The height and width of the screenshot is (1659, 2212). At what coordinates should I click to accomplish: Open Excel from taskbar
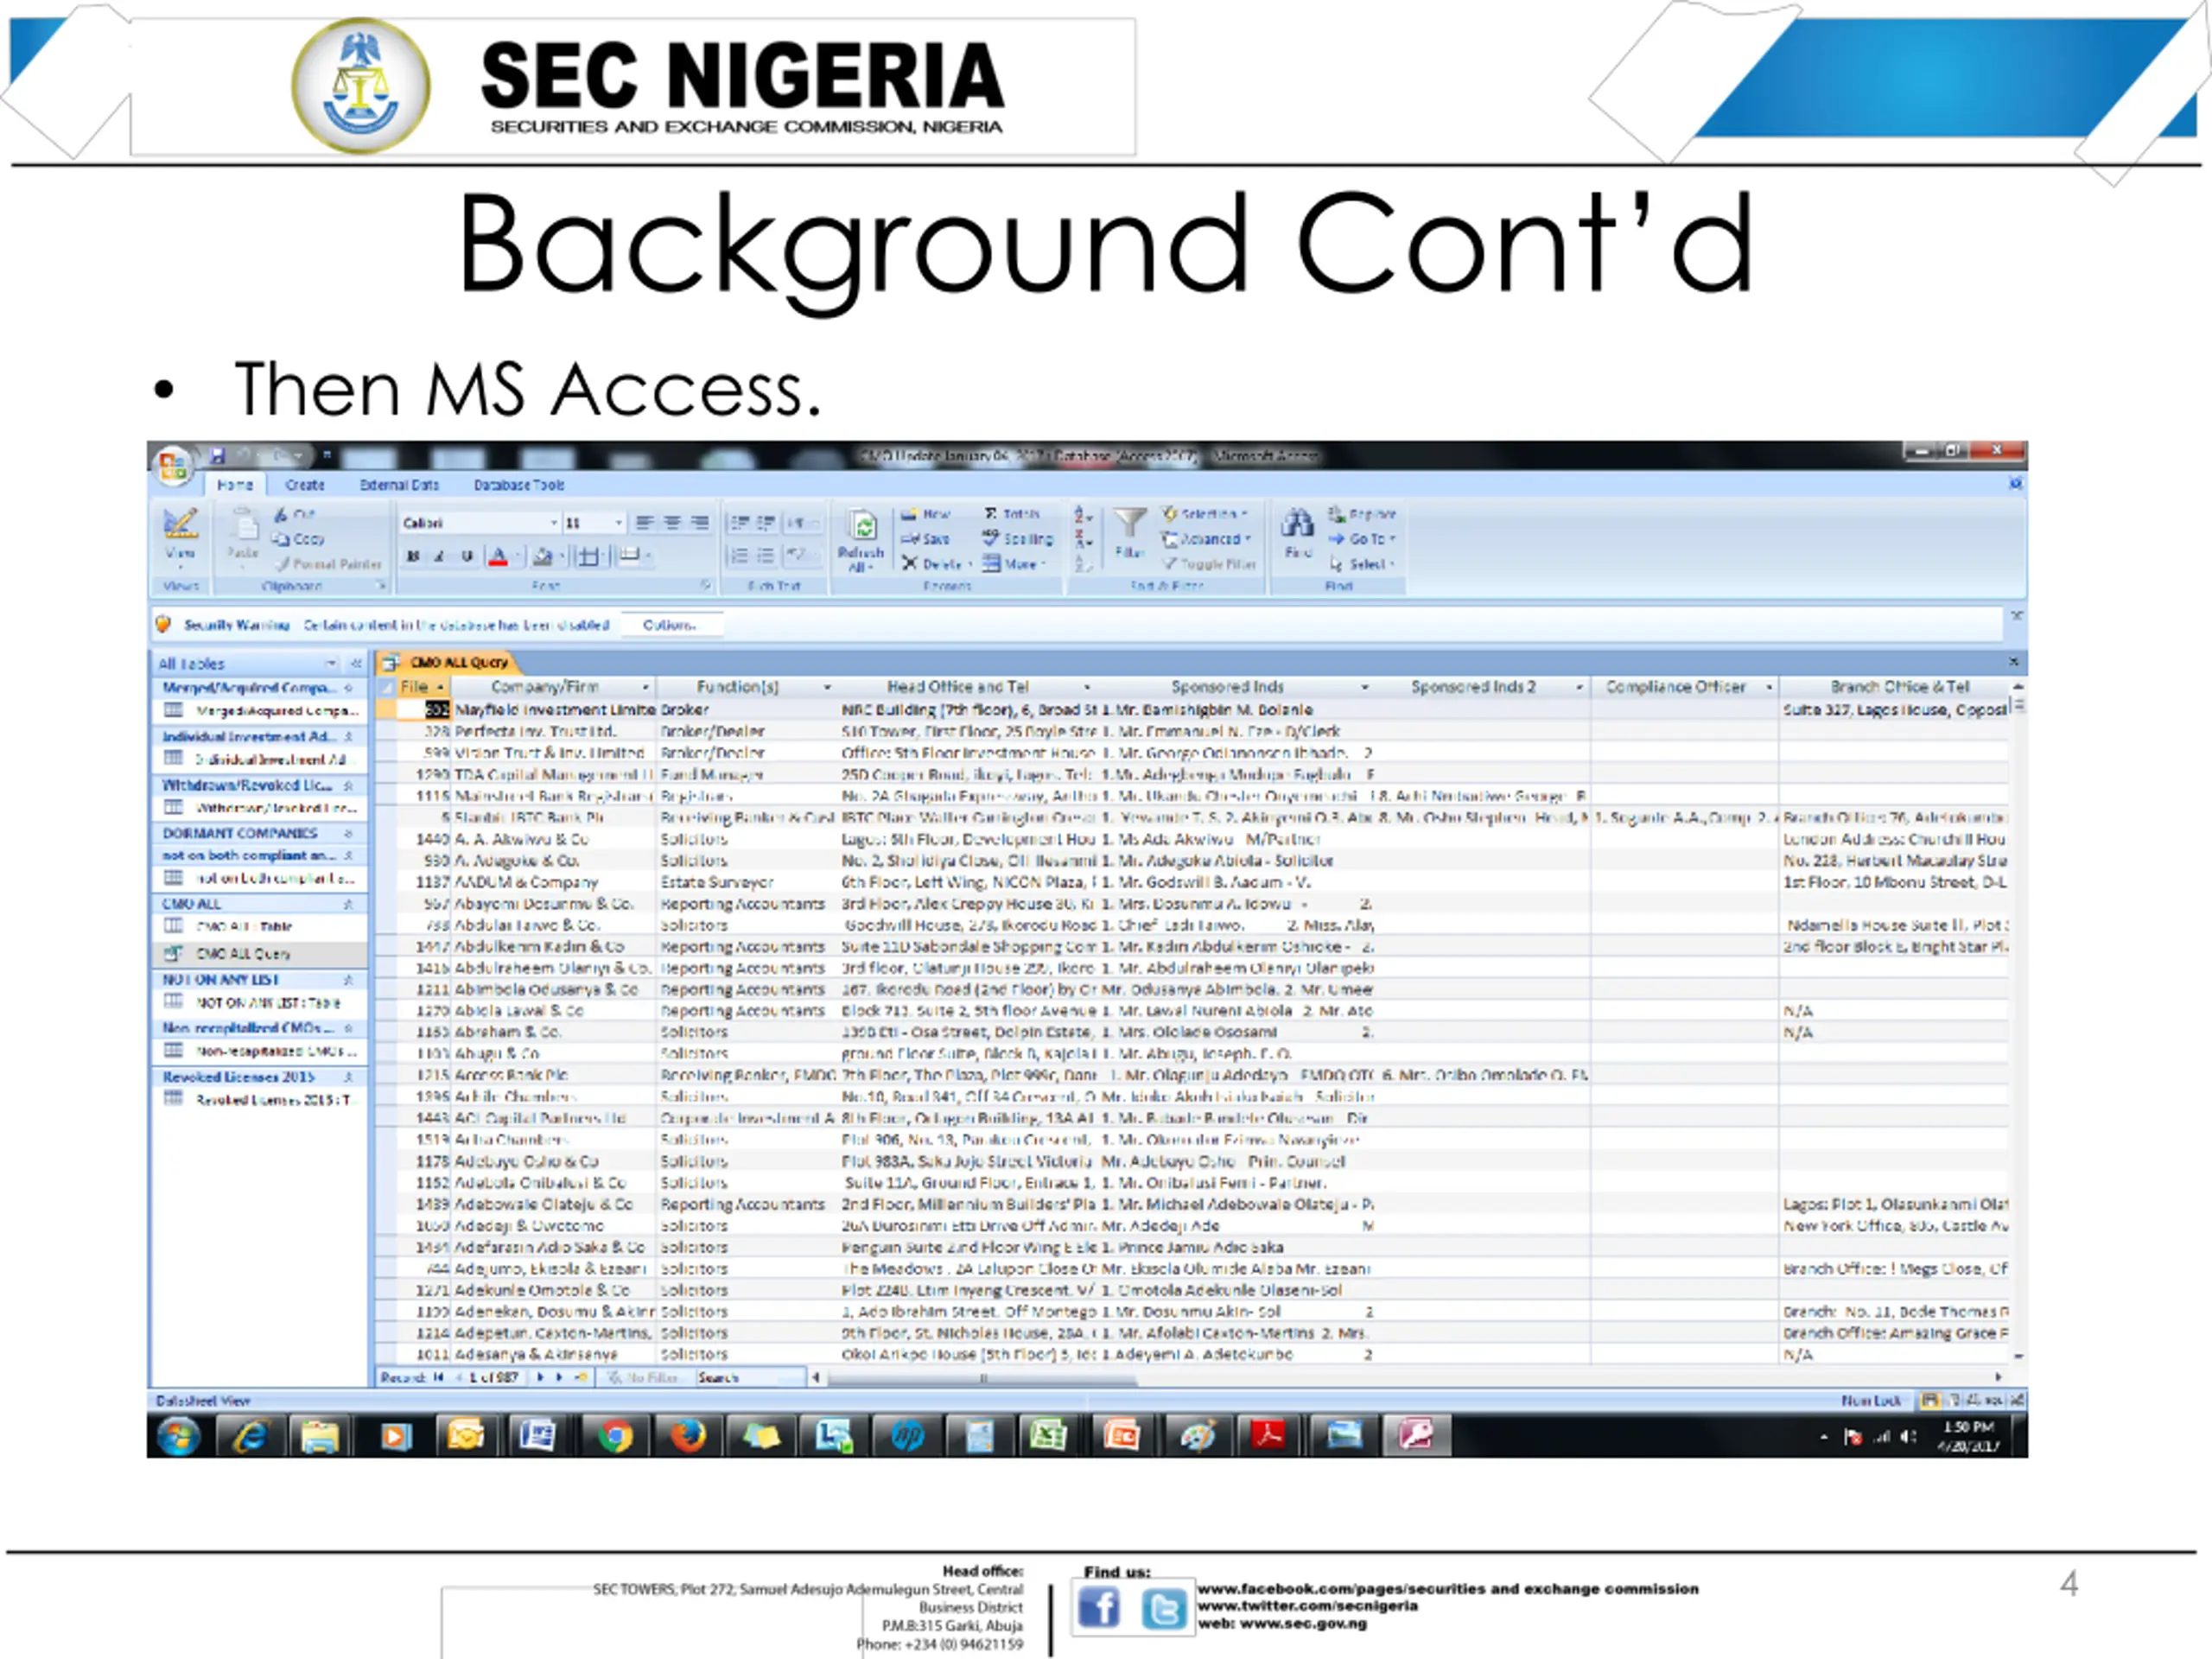click(x=1047, y=1437)
